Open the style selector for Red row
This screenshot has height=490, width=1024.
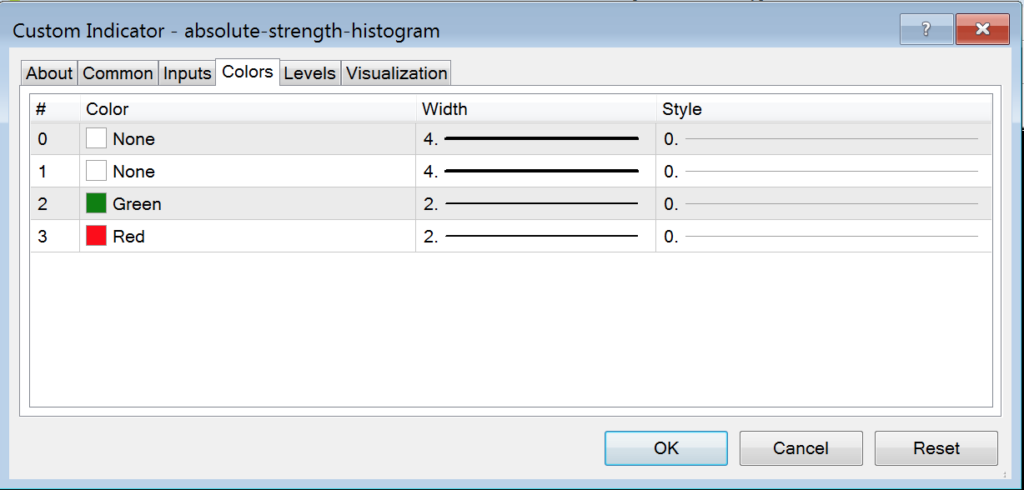[x=822, y=237]
